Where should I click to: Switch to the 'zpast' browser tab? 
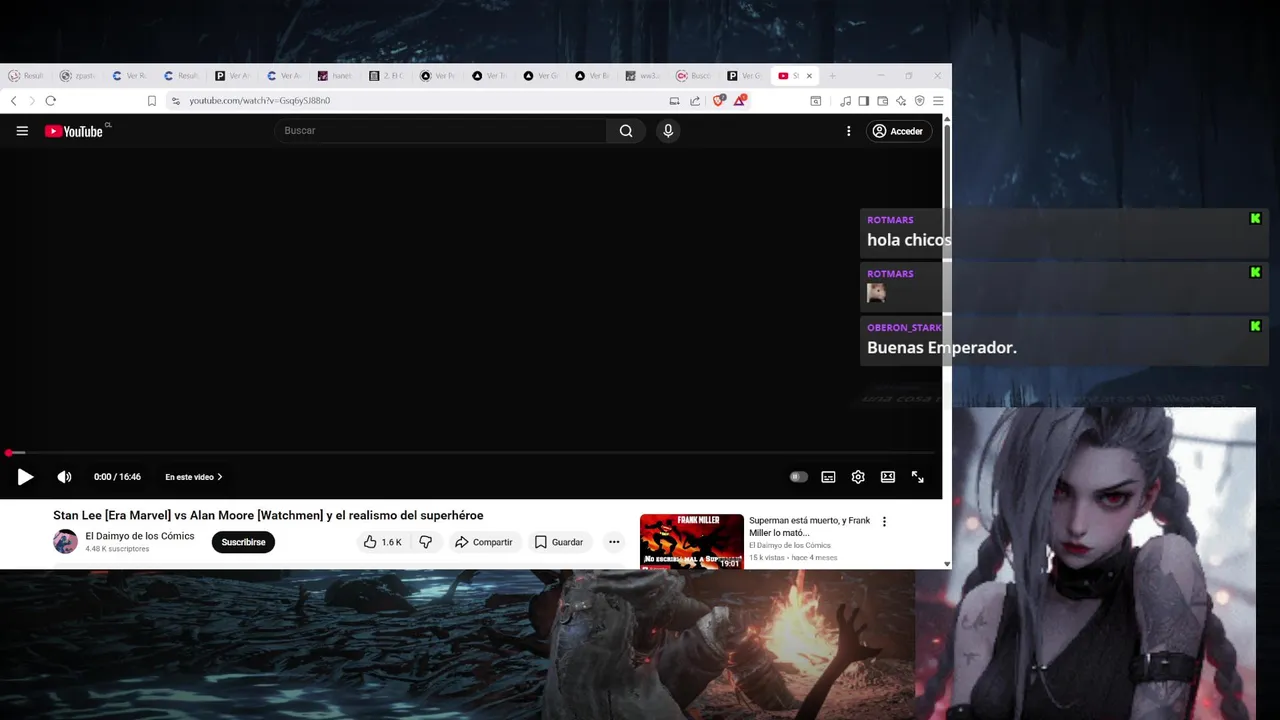tap(77, 76)
